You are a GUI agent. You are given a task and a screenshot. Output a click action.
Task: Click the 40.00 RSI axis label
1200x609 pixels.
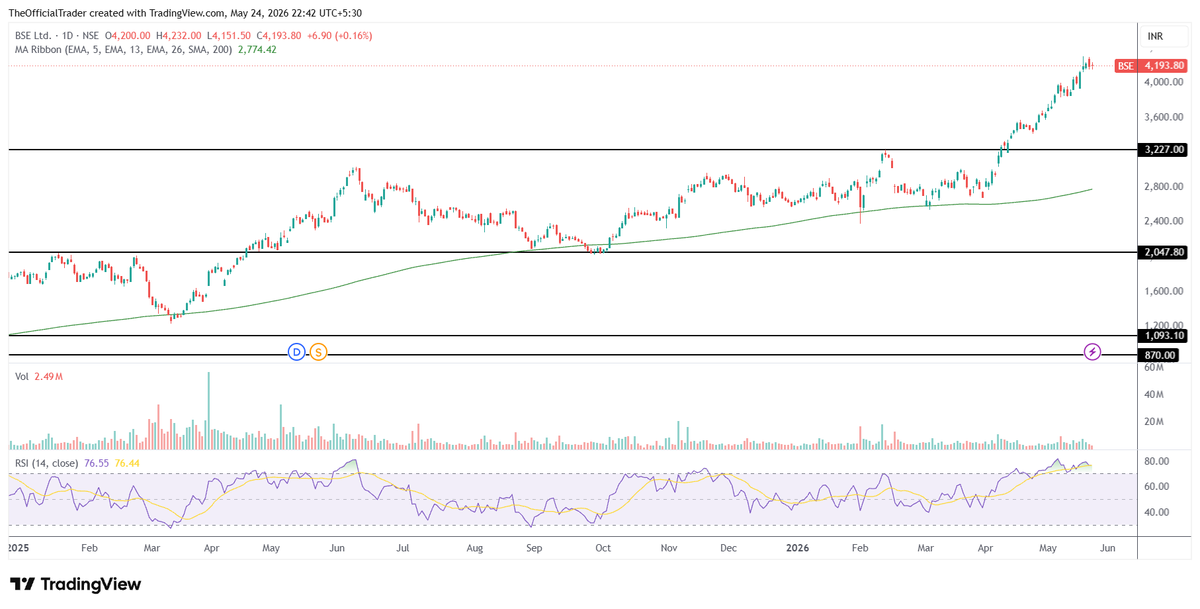[1157, 512]
